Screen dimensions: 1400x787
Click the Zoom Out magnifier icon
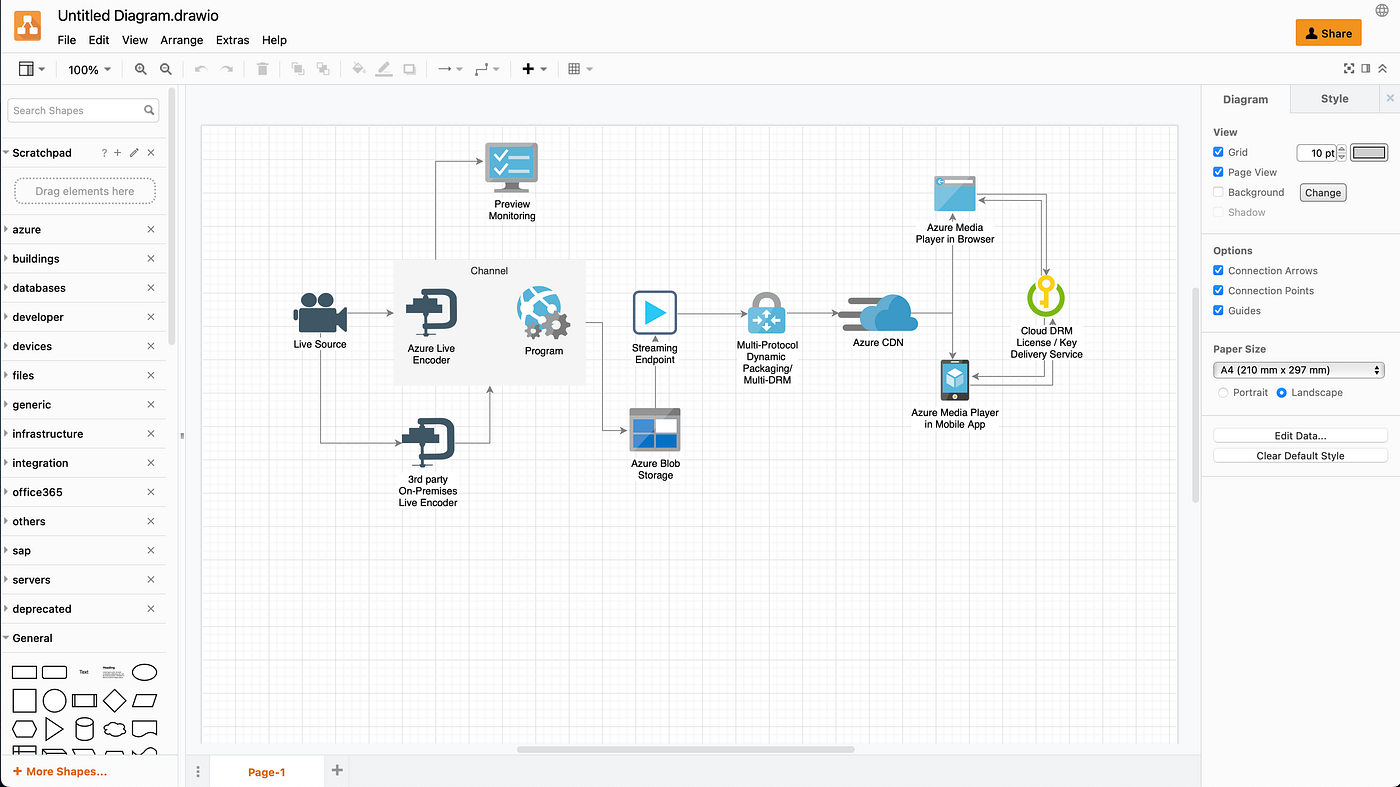[166, 69]
